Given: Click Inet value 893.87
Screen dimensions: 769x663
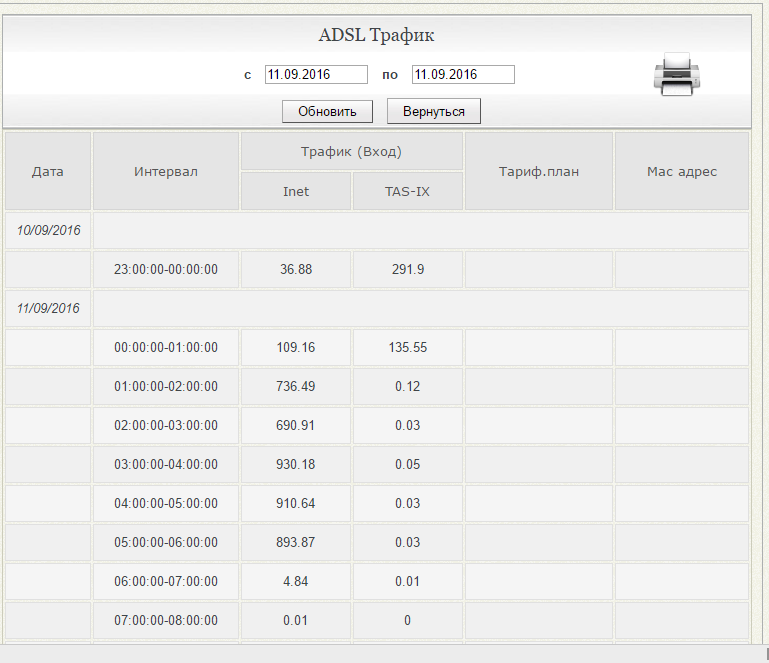Looking at the screenshot, I should point(296,542).
